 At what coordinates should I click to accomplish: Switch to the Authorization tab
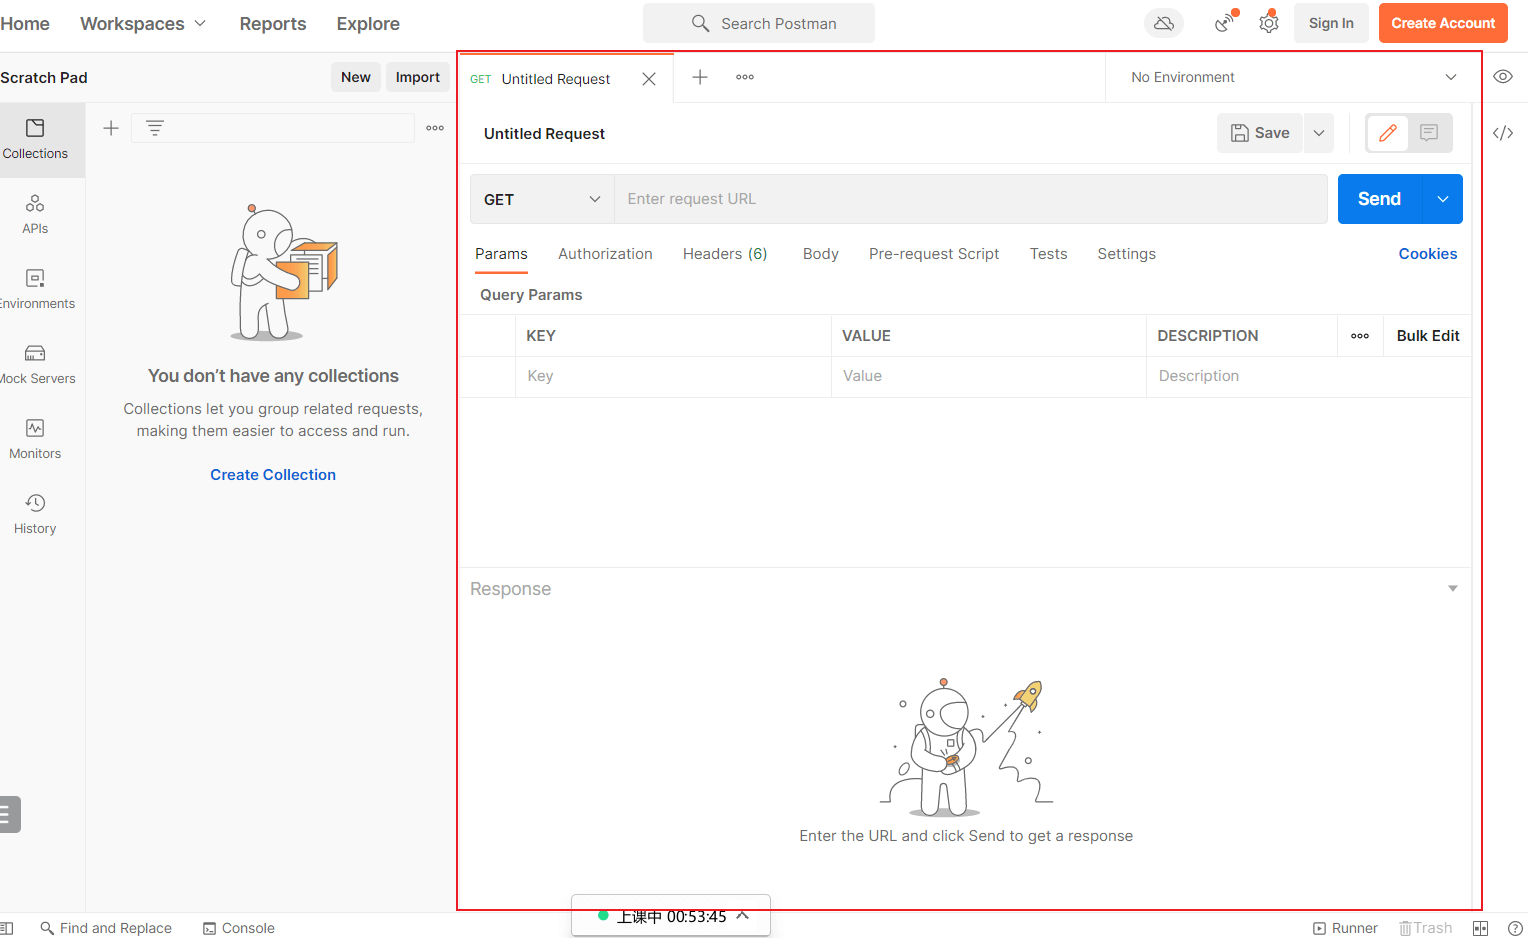coord(605,254)
